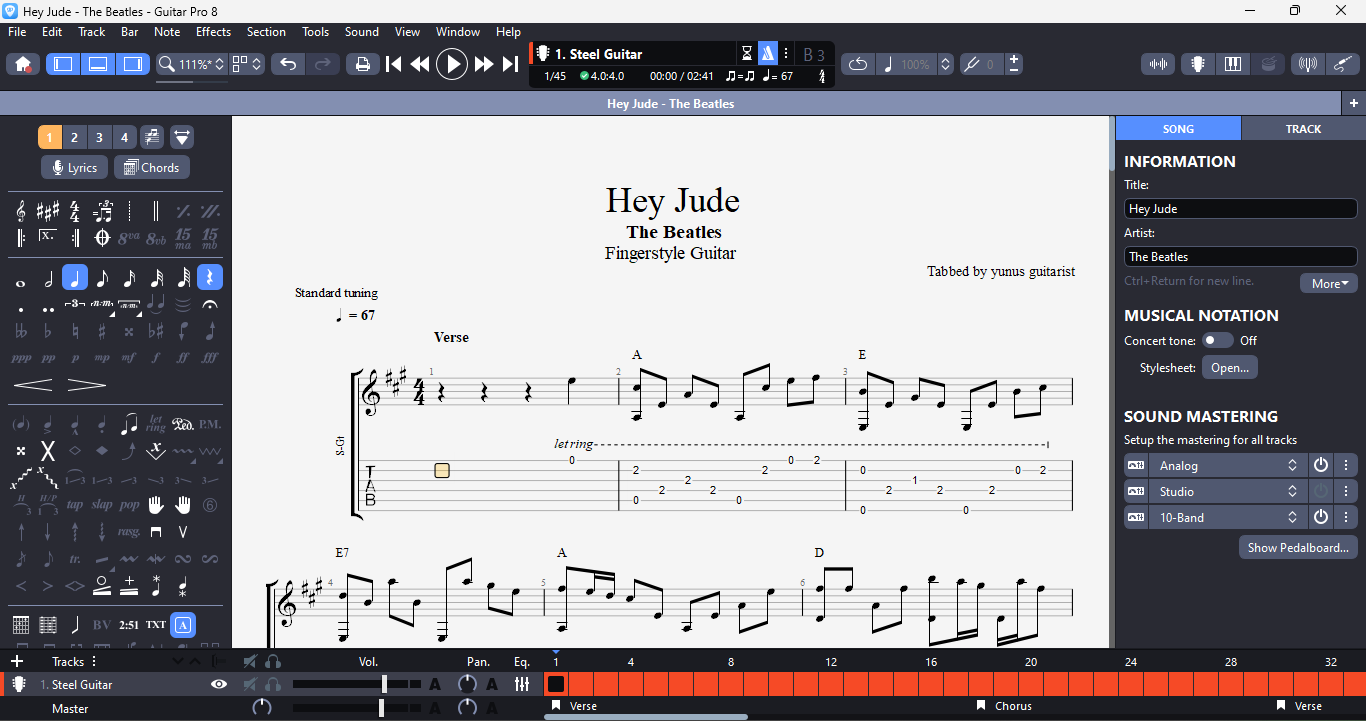The height and width of the screenshot is (721, 1366).
Task: Insert a TXT text annotation
Action: click(156, 625)
